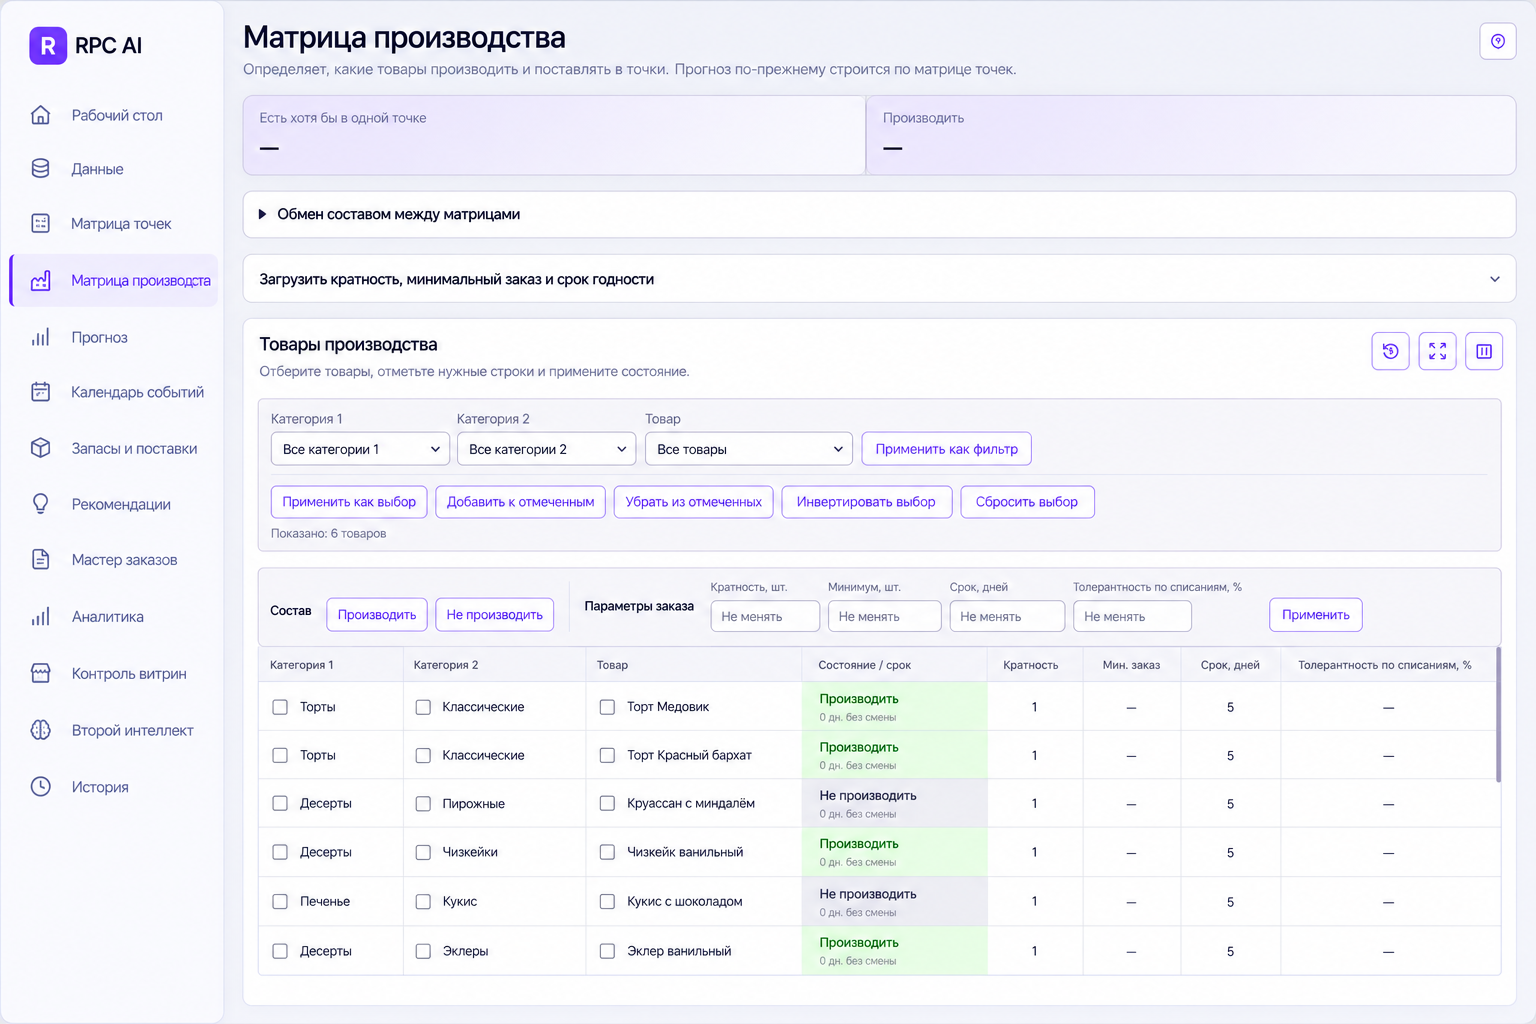Click the calendar icon for Календарь событий
Viewport: 1536px width, 1024px height.
click(40, 392)
